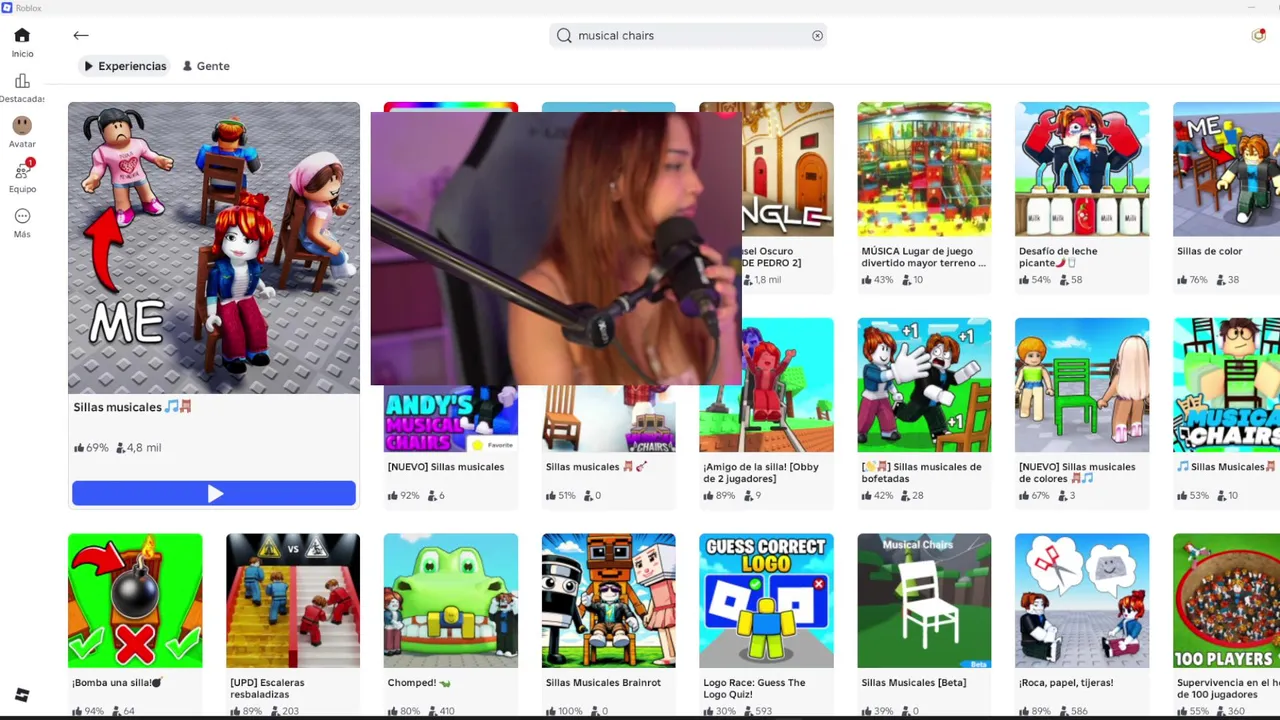Viewport: 1280px width, 720px height.
Task: Click the title '[NUEVO] Sillas musicales'
Action: point(446,467)
